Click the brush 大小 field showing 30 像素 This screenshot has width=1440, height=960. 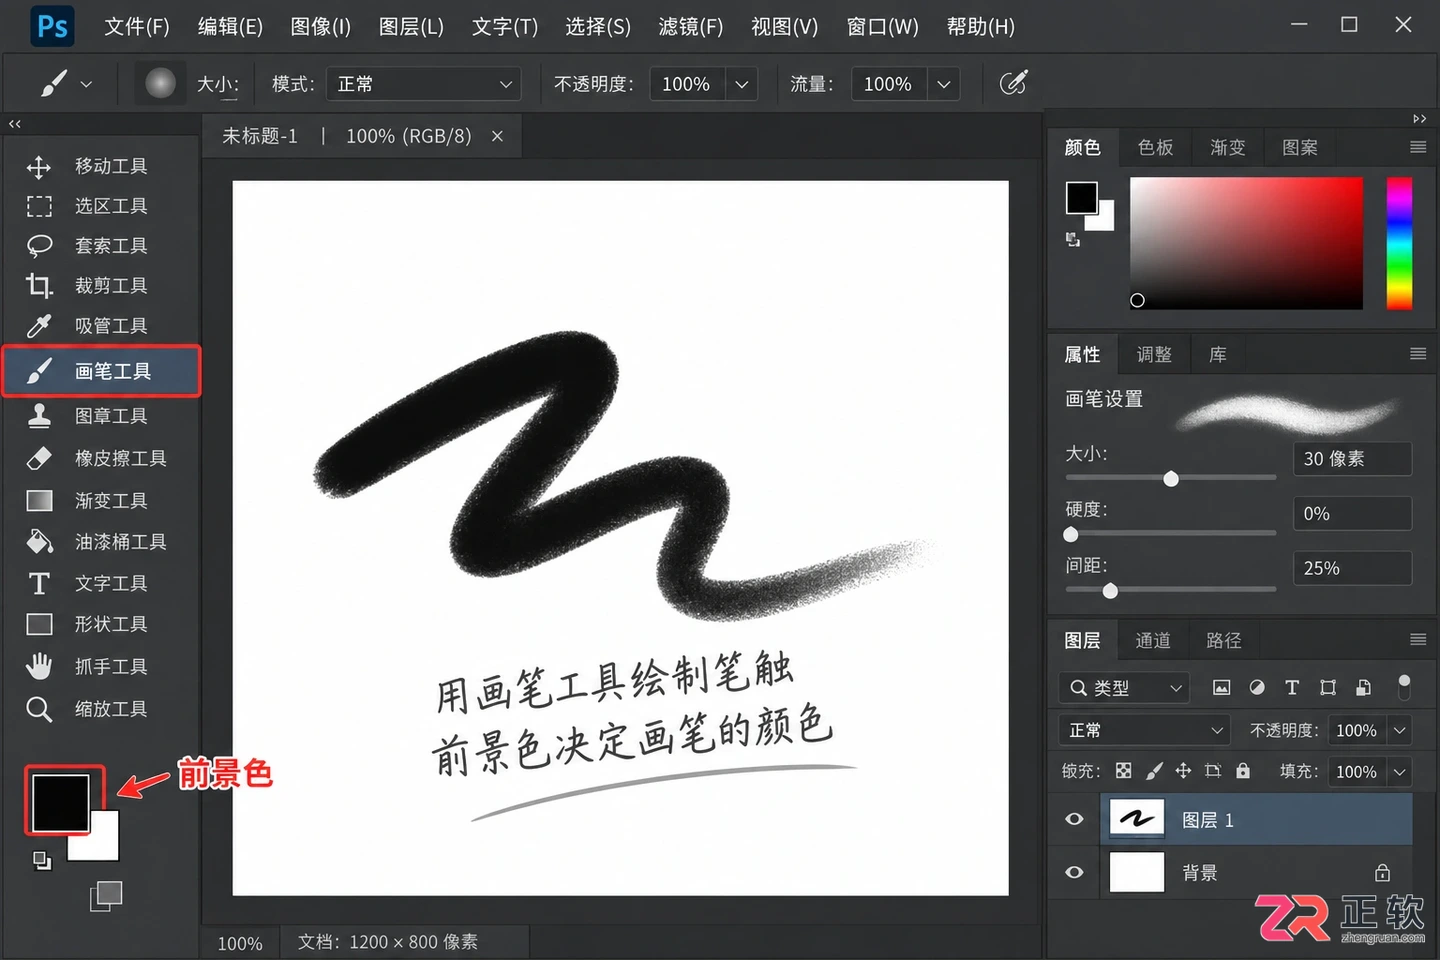1352,458
